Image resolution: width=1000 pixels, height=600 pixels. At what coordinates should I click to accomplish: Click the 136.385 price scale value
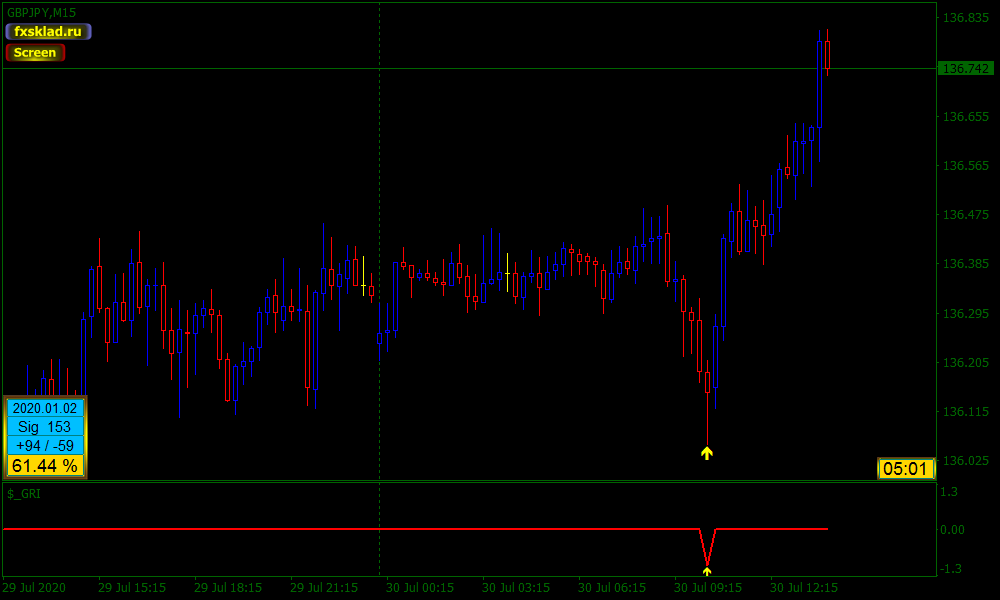click(966, 263)
